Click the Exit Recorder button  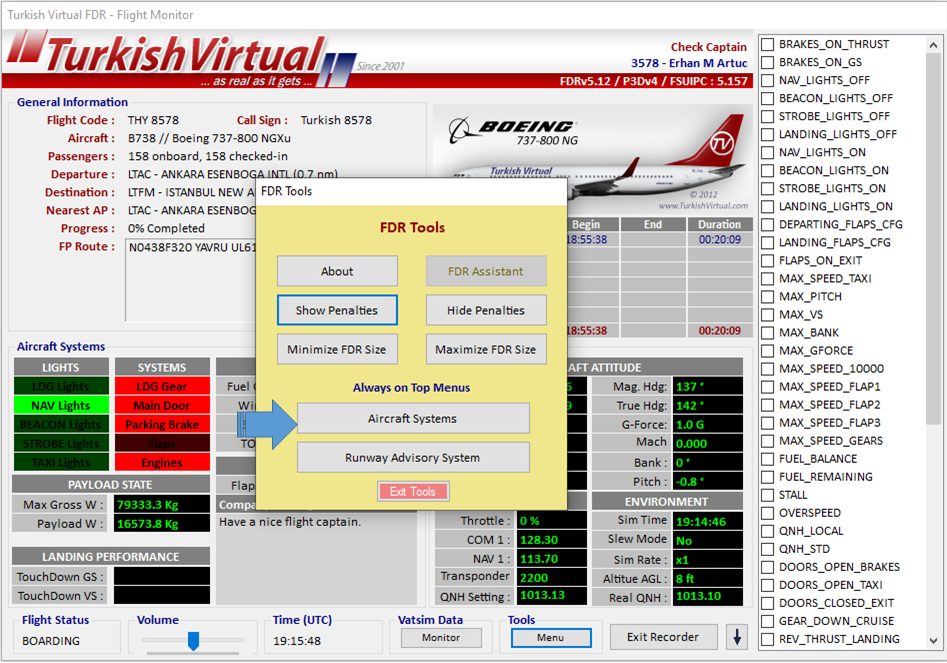pyautogui.click(x=663, y=637)
